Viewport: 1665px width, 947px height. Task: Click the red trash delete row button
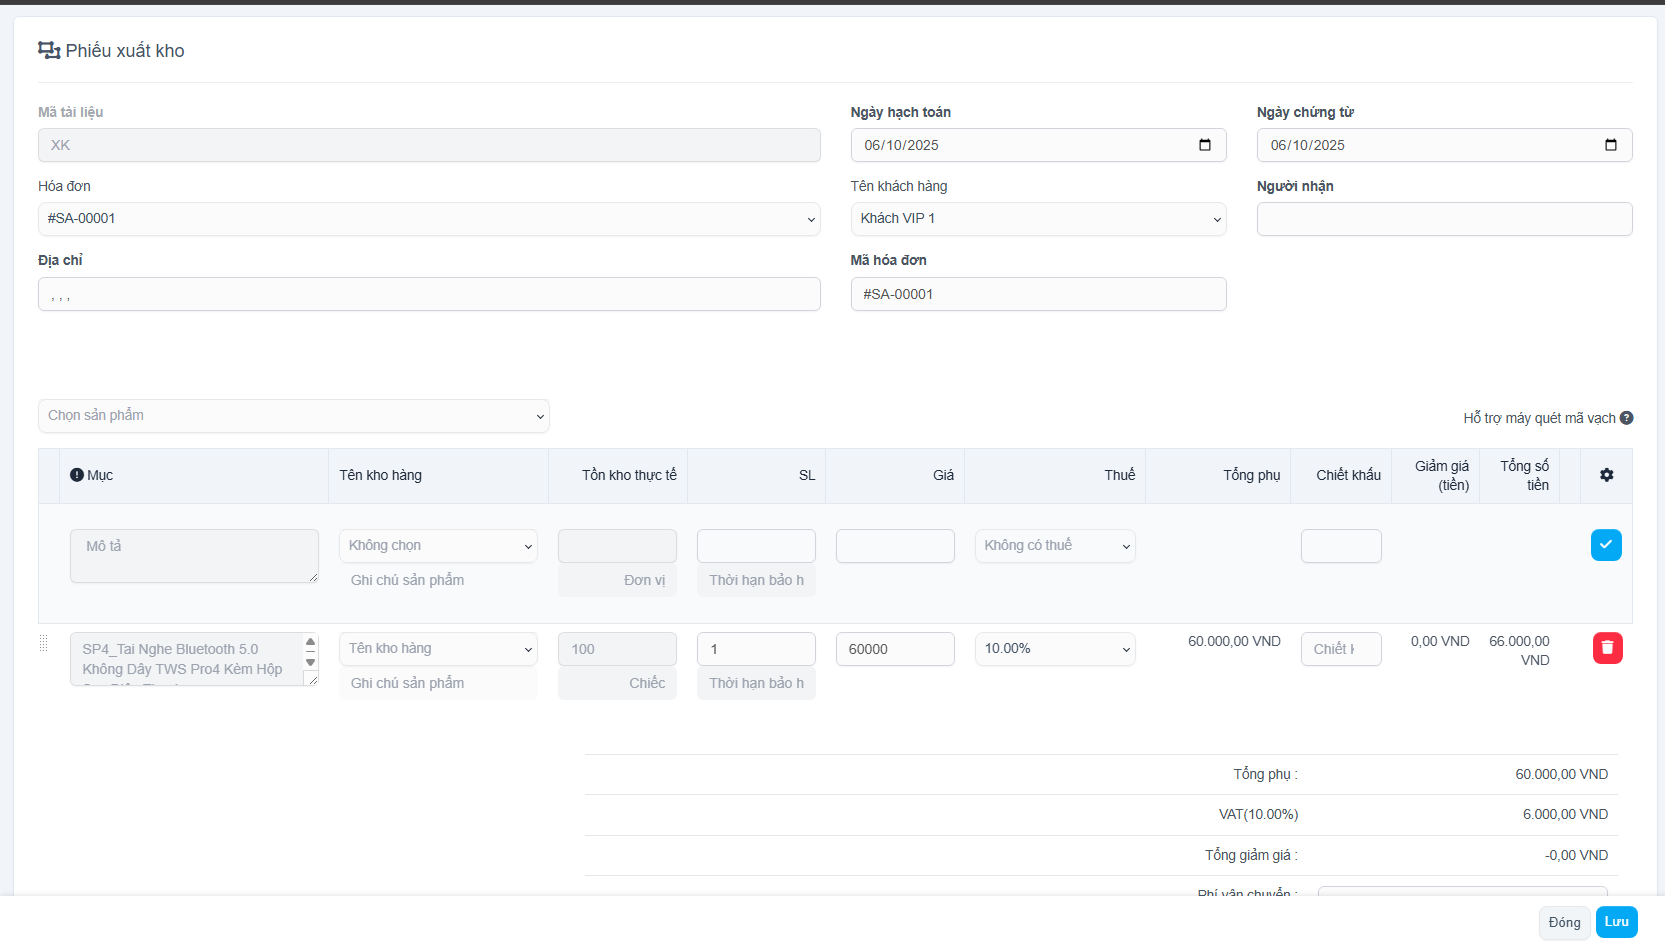pyautogui.click(x=1607, y=648)
